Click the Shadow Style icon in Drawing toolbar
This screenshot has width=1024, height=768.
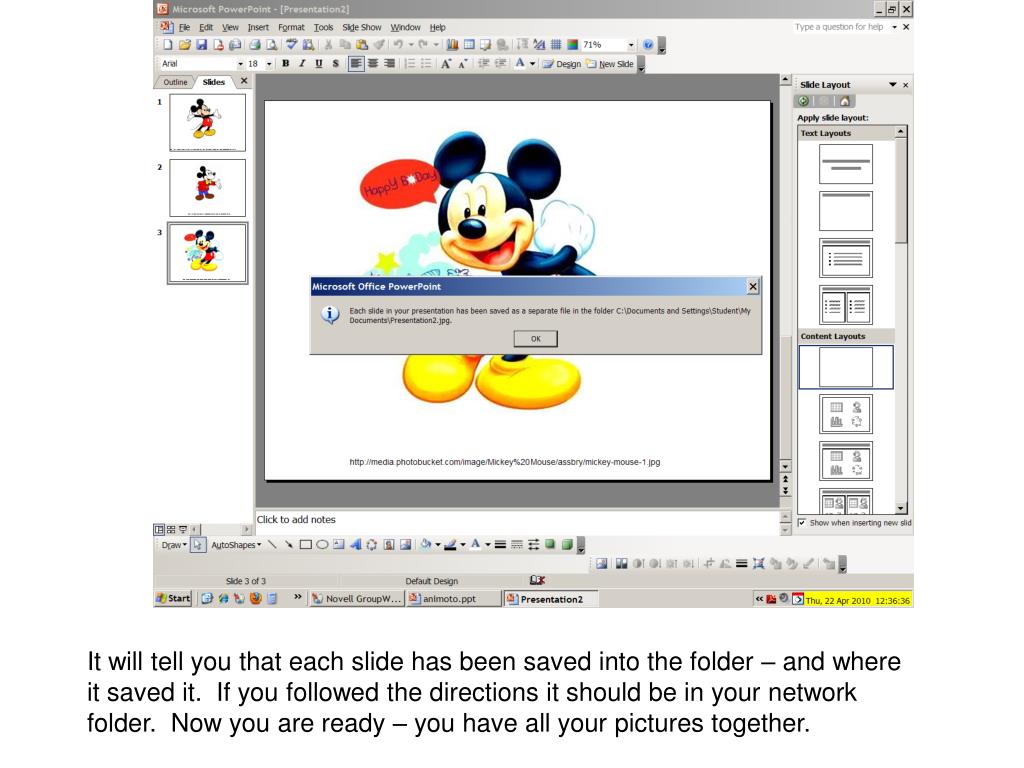550,545
